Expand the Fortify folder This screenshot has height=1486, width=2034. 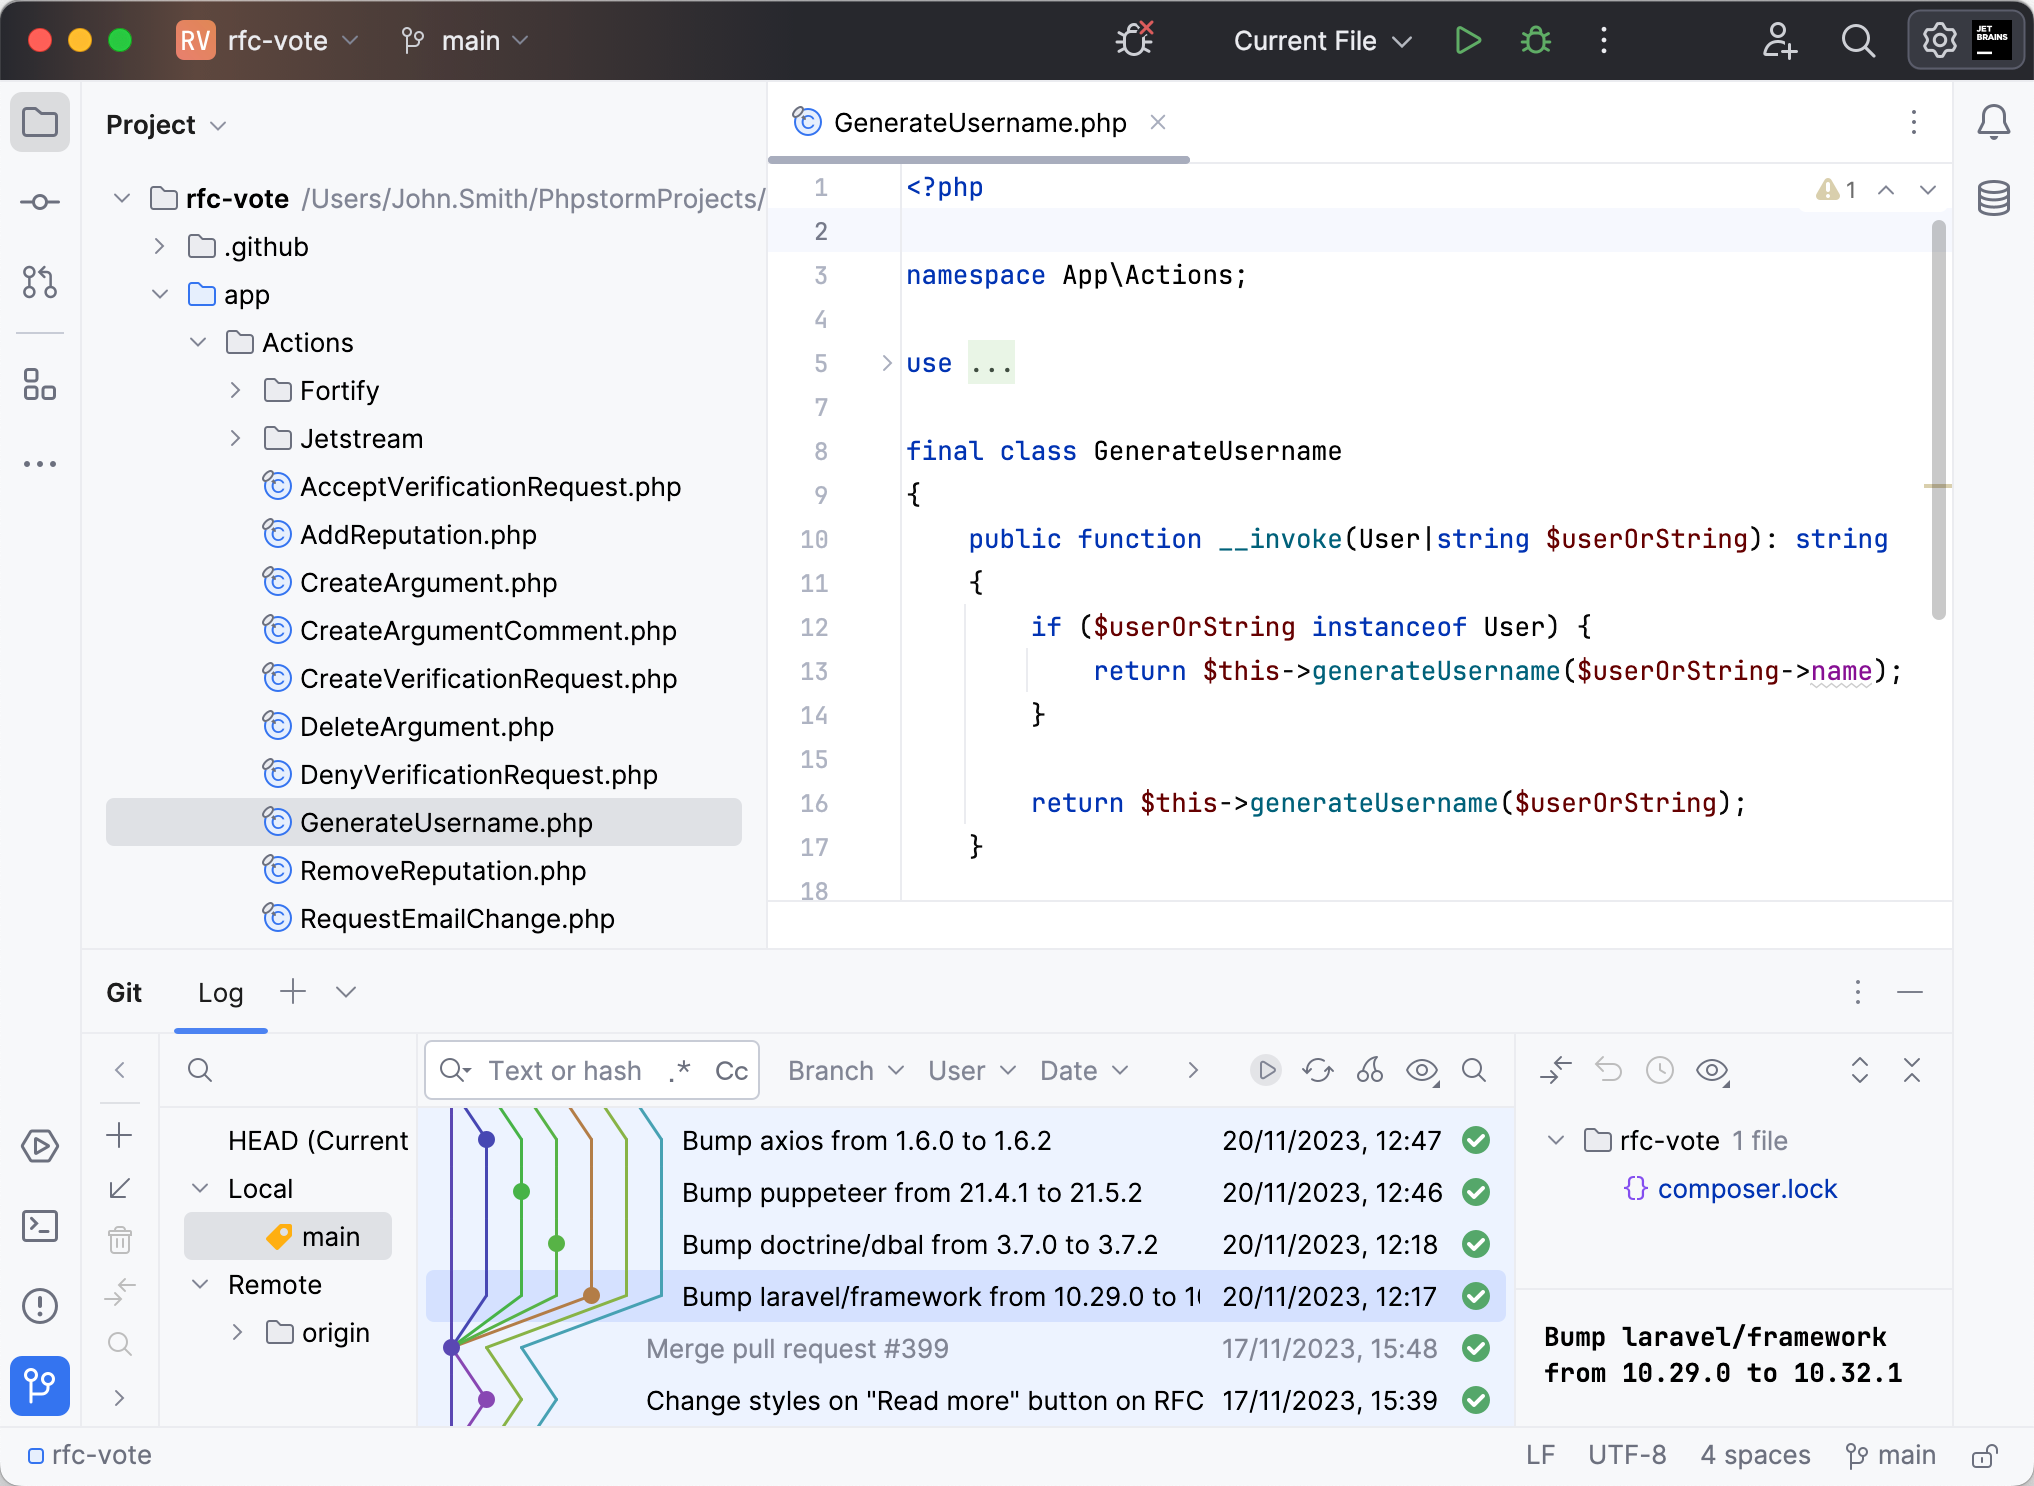click(x=236, y=390)
